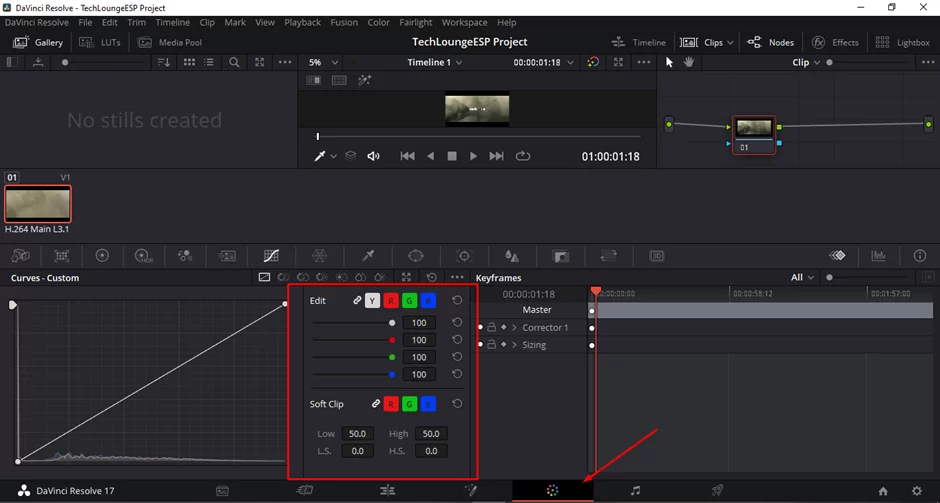Toggle Edit channel ganging link

click(x=357, y=300)
